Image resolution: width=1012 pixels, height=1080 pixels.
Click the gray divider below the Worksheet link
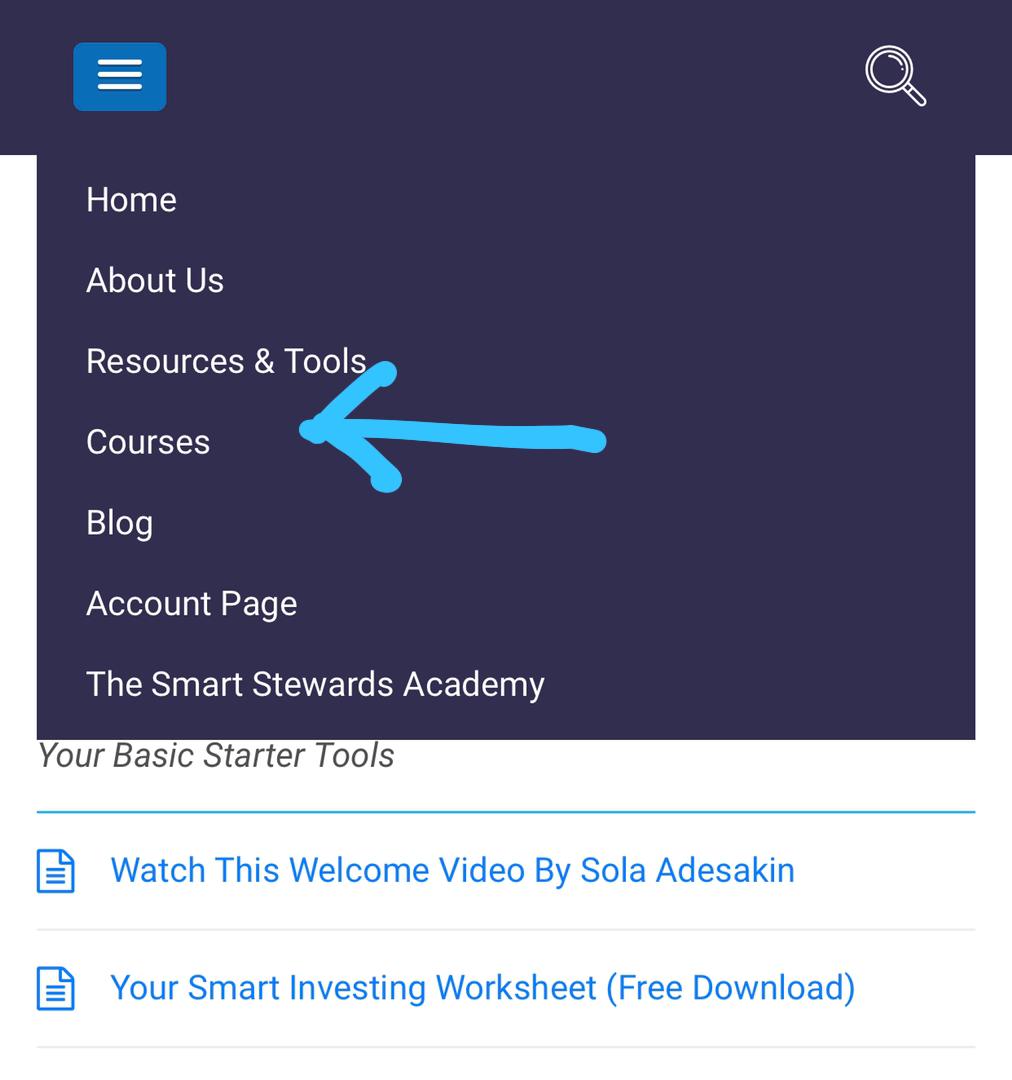click(x=506, y=1047)
